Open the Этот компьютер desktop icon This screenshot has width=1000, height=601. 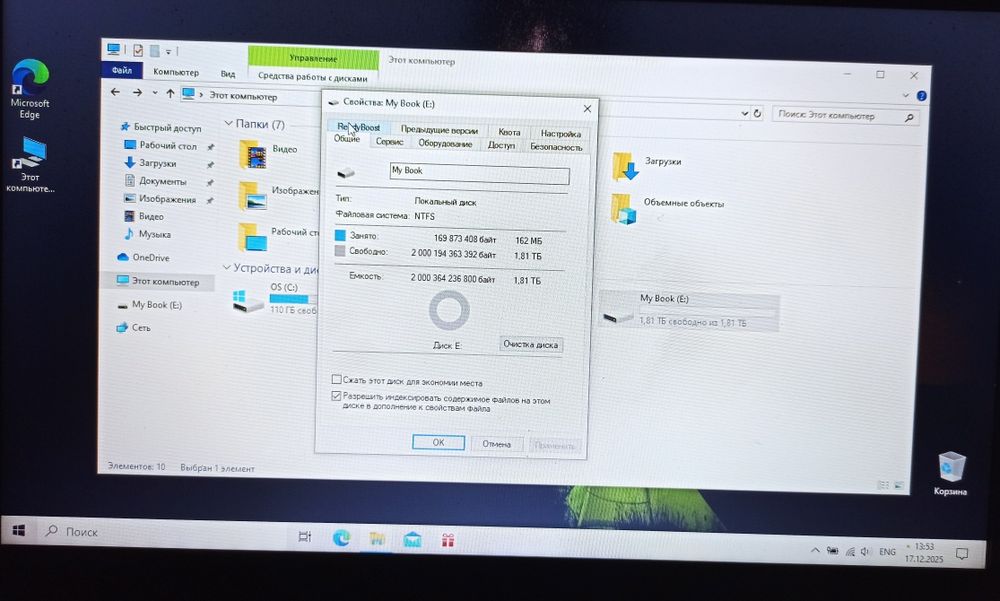[30, 164]
